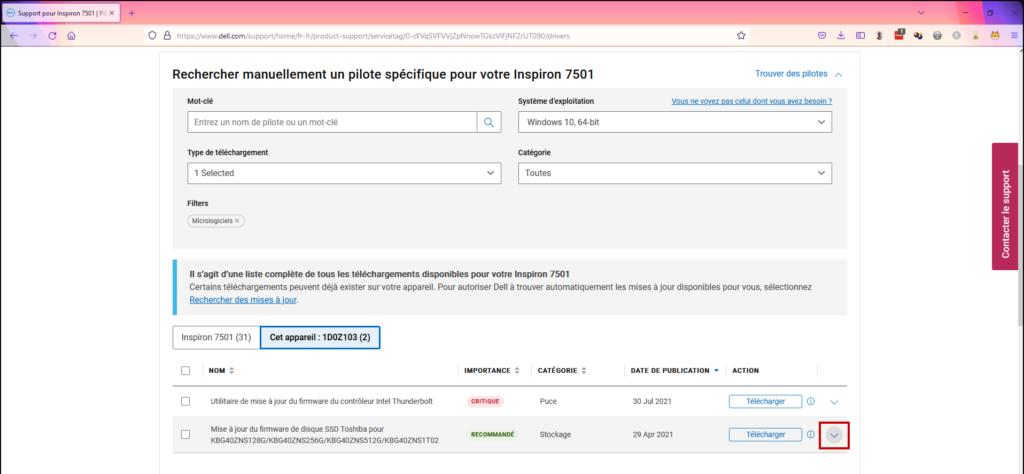This screenshot has width=1024, height=474.
Task: Open the Pocket save icon
Action: point(822,36)
